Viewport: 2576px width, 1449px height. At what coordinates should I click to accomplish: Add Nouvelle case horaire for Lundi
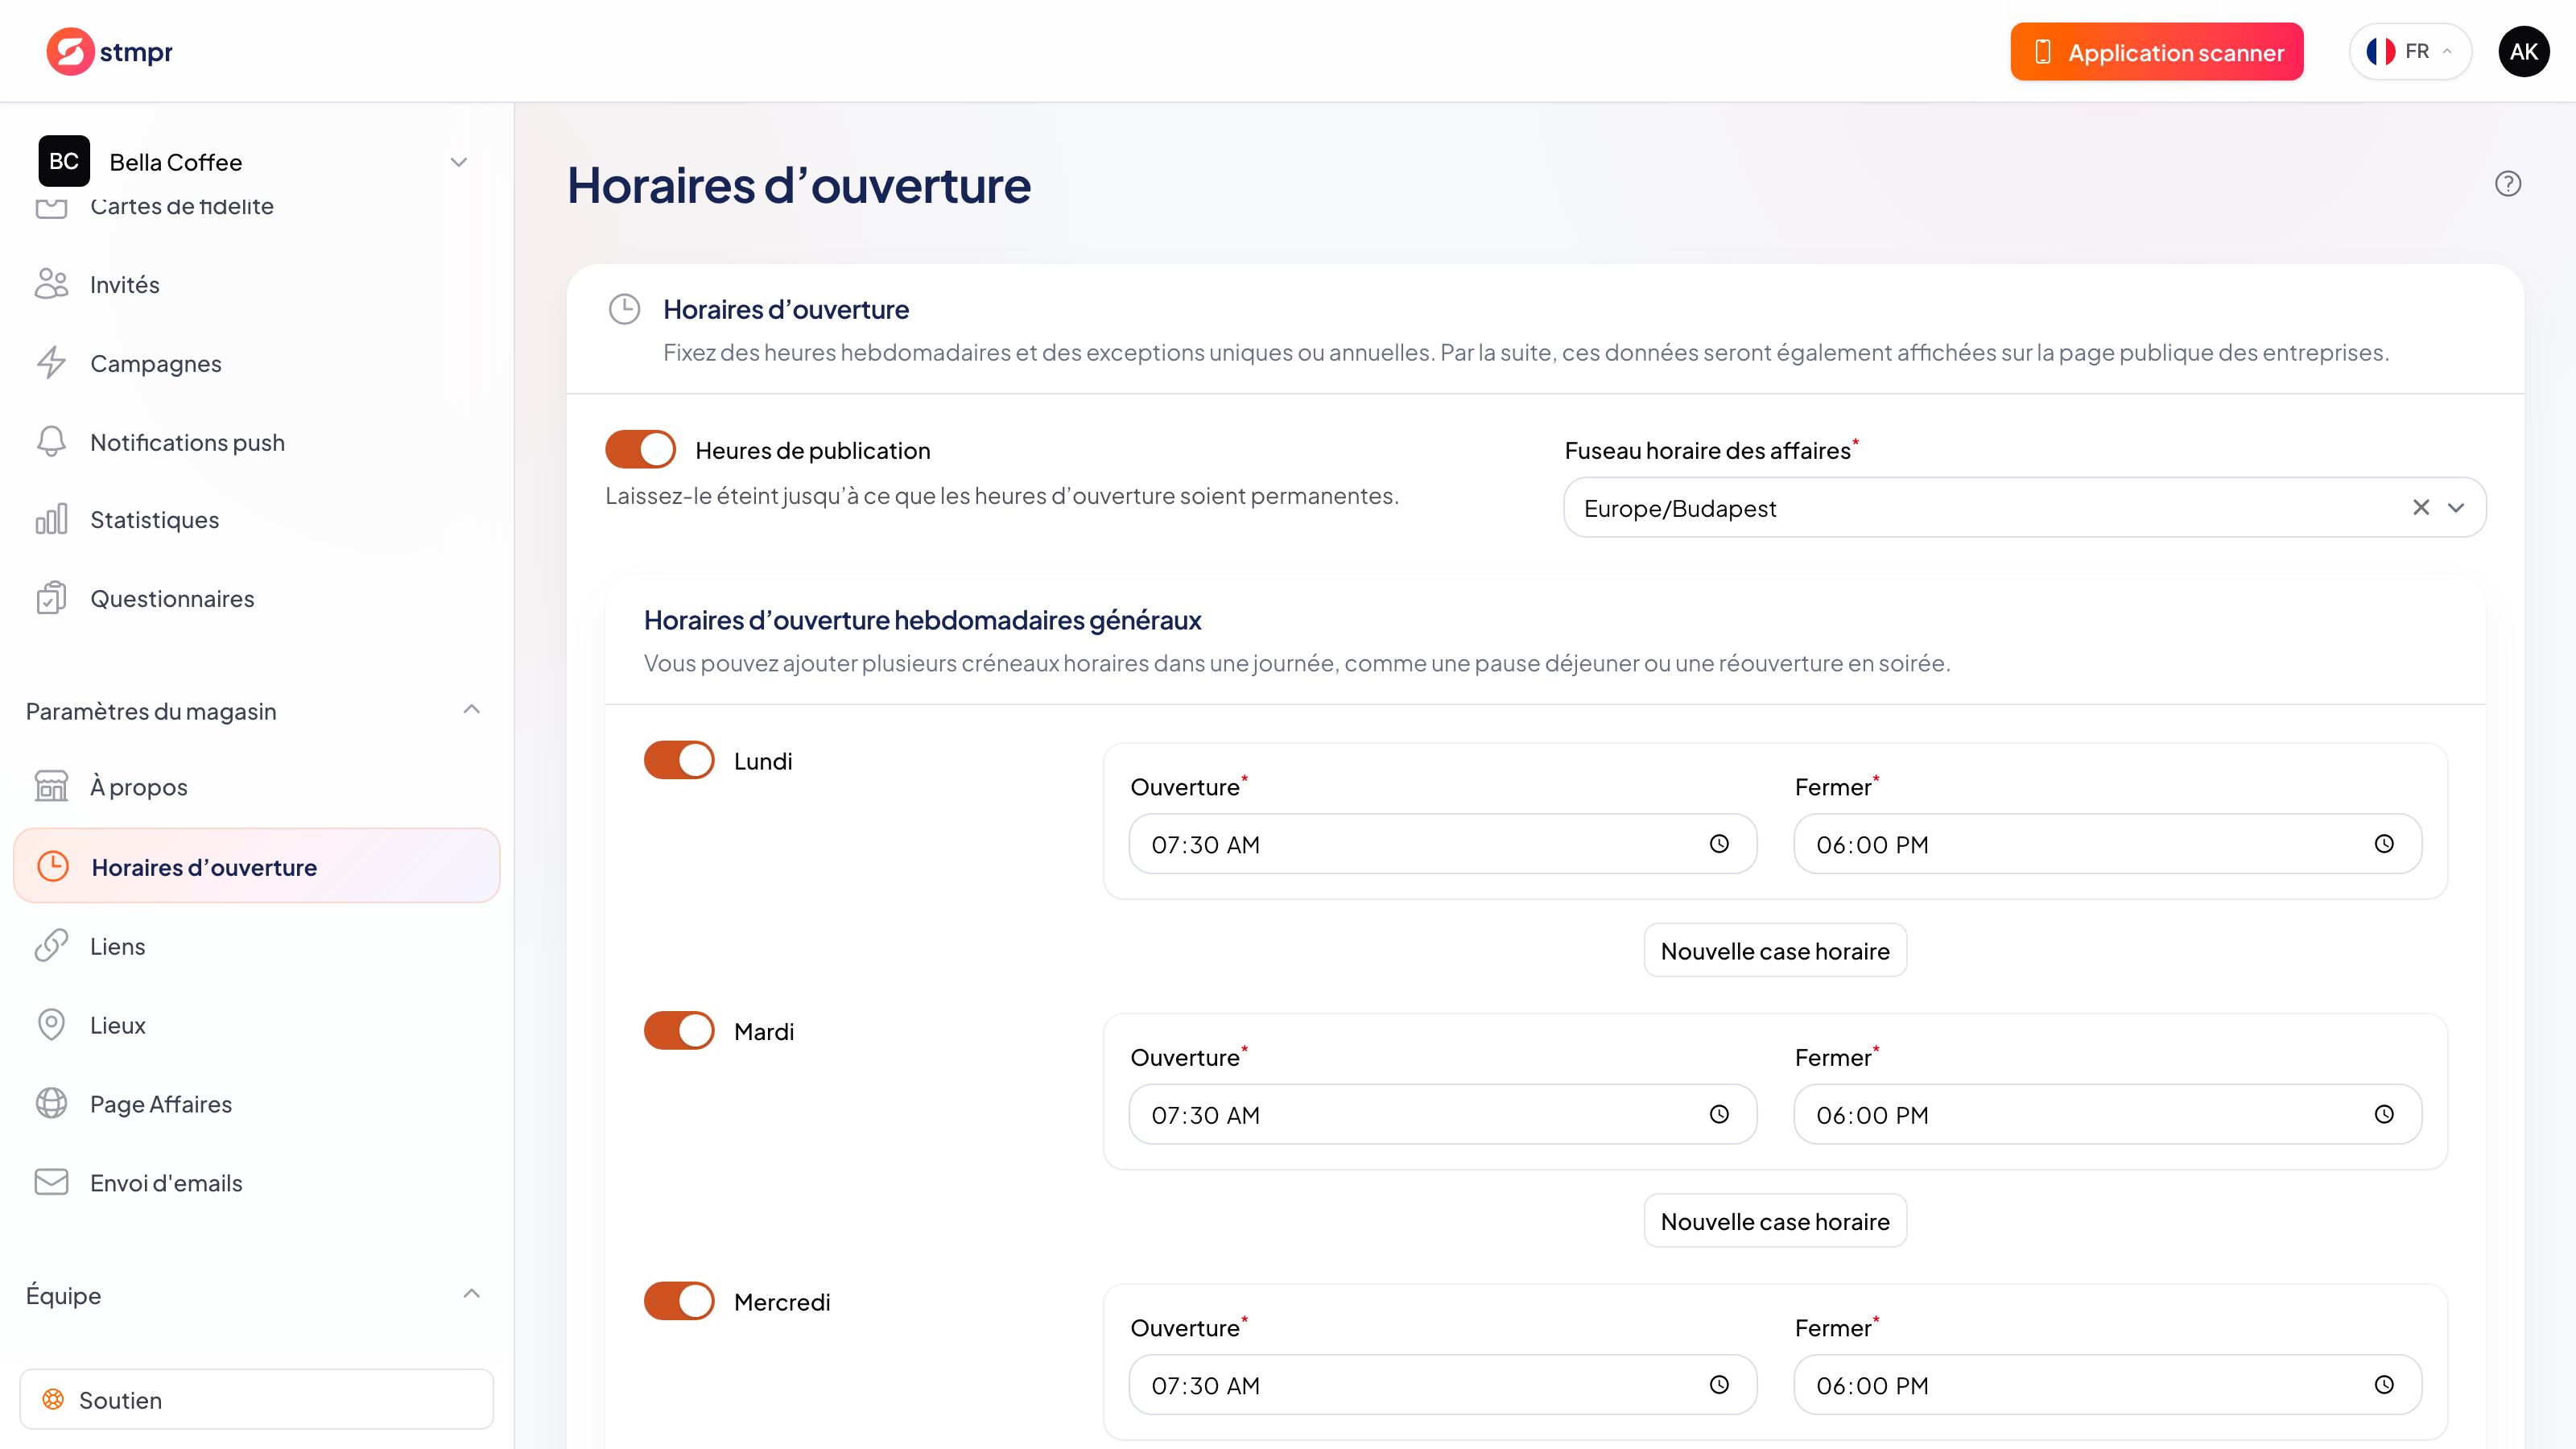1775,950
